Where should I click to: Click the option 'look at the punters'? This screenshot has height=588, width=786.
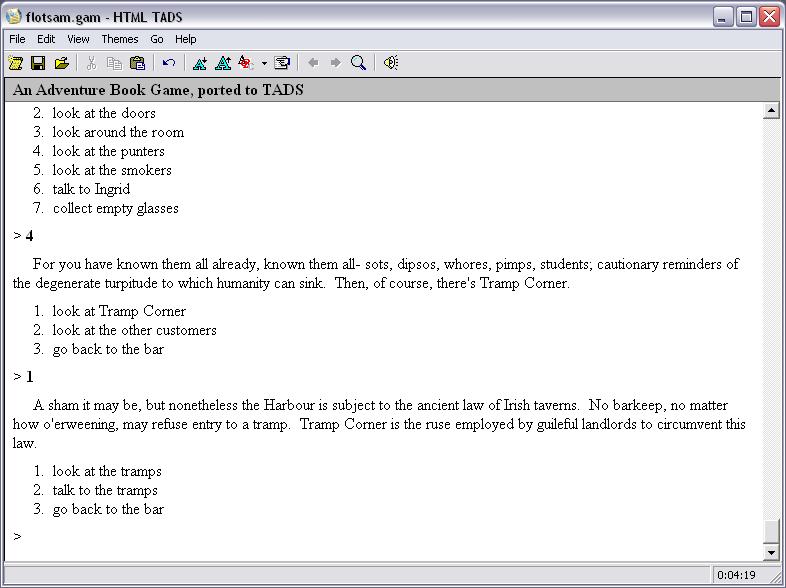pyautogui.click(x=108, y=151)
